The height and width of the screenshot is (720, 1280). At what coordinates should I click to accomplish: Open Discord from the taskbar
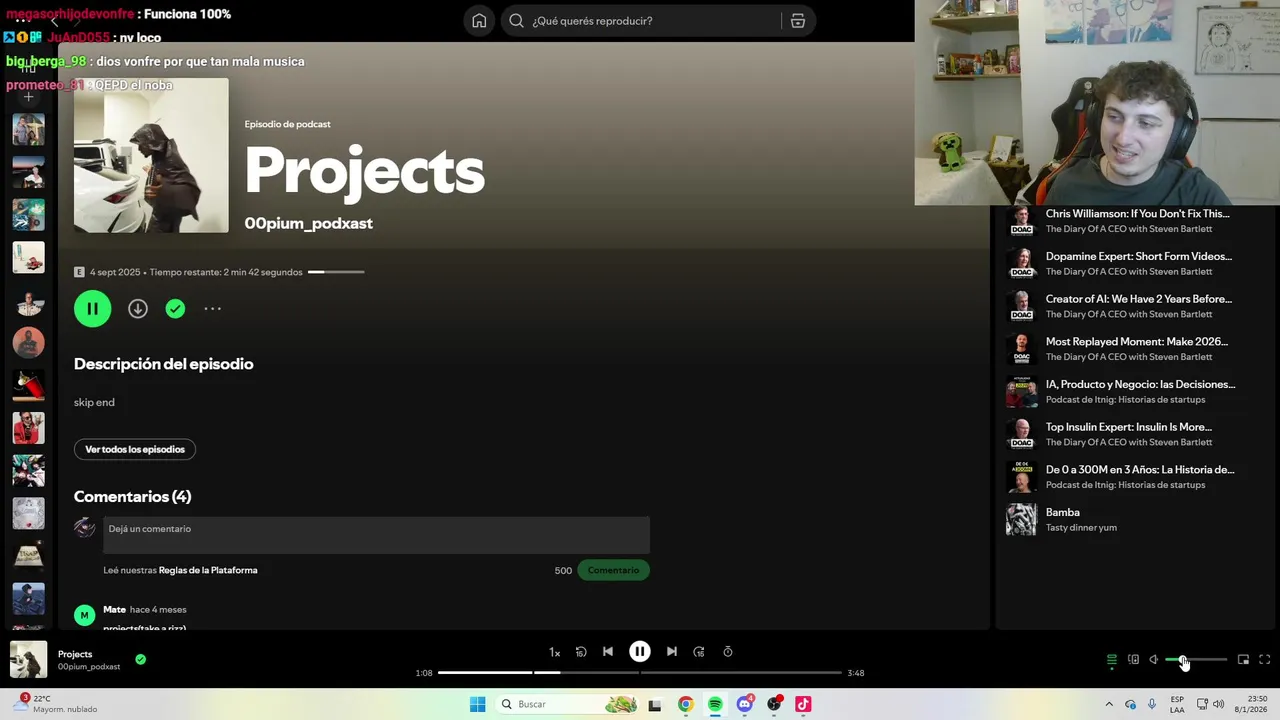pyautogui.click(x=745, y=704)
